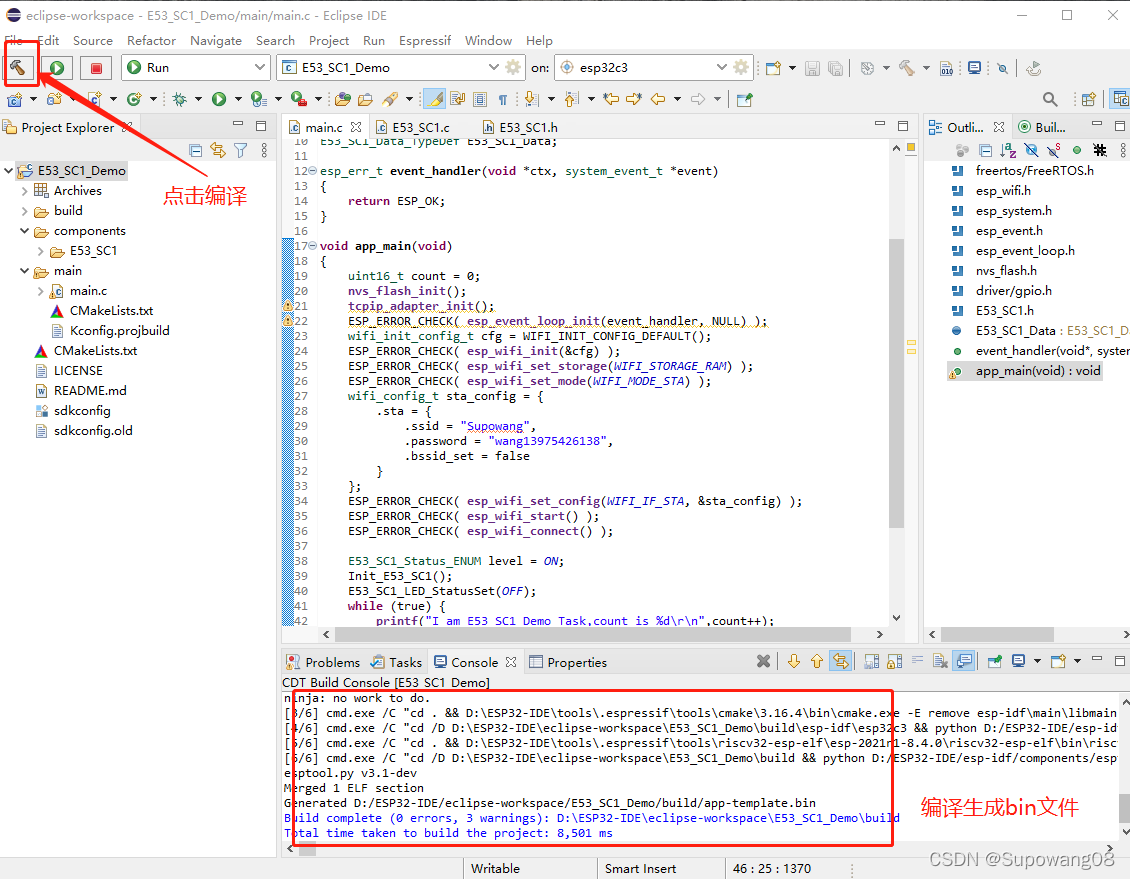The height and width of the screenshot is (879, 1130).
Task: Select sdkconfig.old file
Action: point(93,431)
